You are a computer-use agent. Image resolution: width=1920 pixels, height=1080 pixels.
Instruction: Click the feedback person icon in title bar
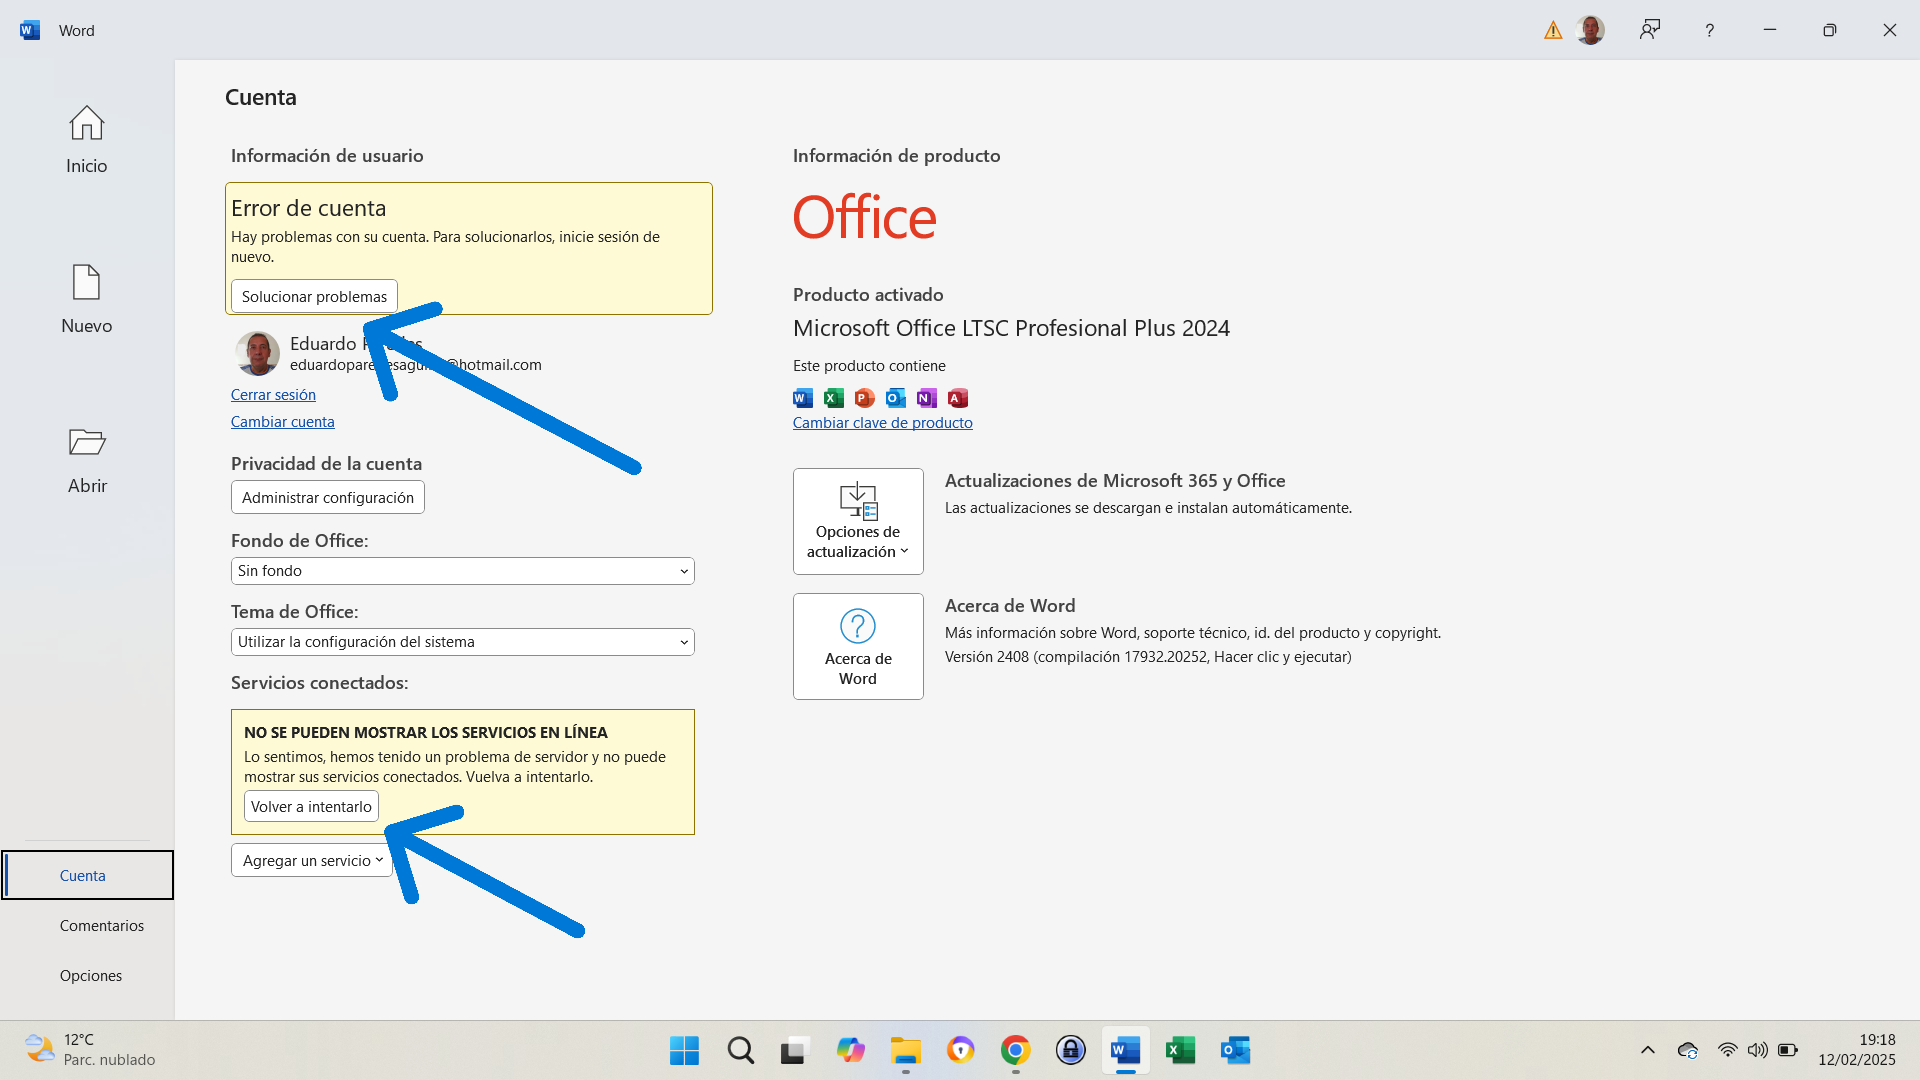click(1650, 30)
